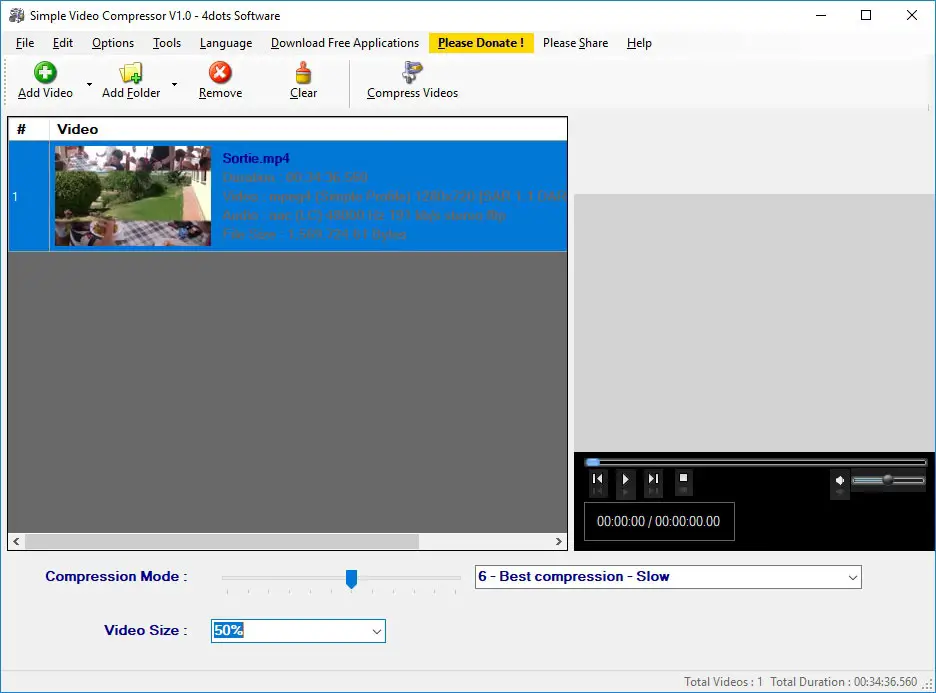Mute the player volume speaker icon
The height and width of the screenshot is (693, 936).
click(840, 481)
